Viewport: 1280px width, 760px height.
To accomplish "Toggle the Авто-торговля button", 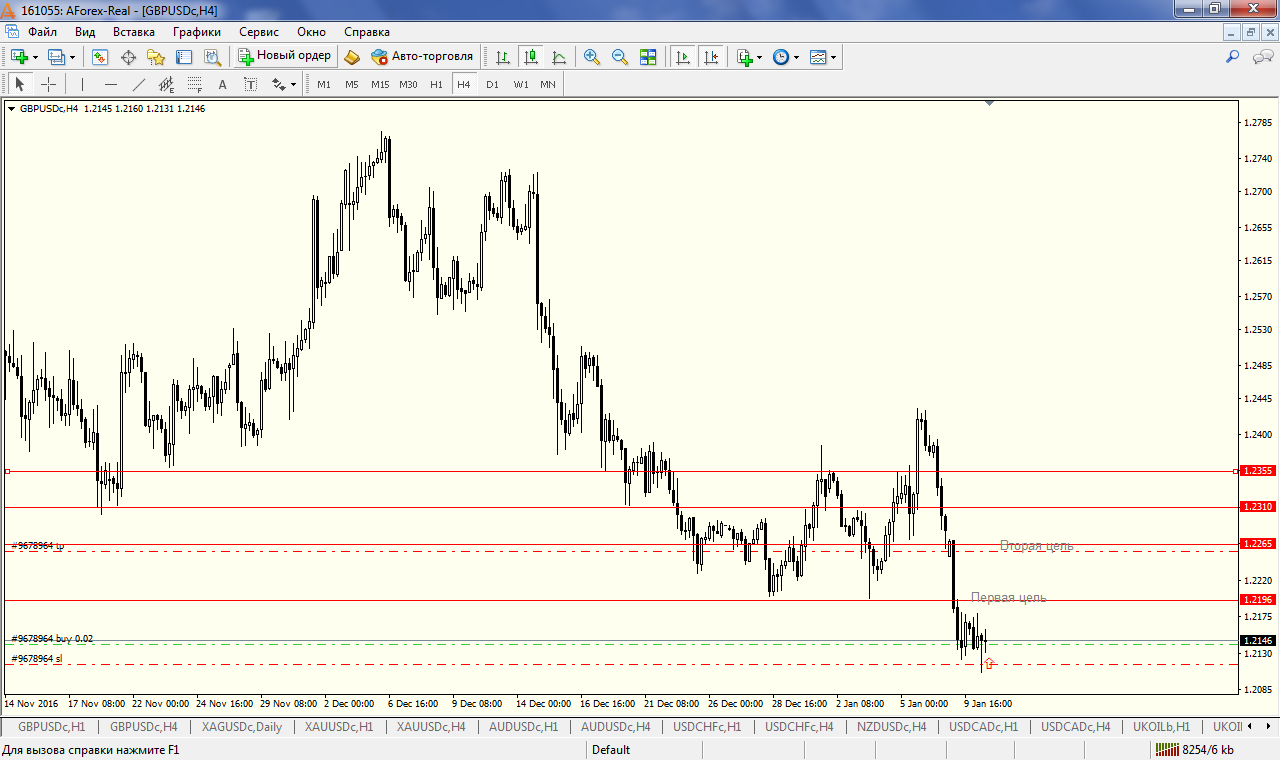I will (421, 57).
